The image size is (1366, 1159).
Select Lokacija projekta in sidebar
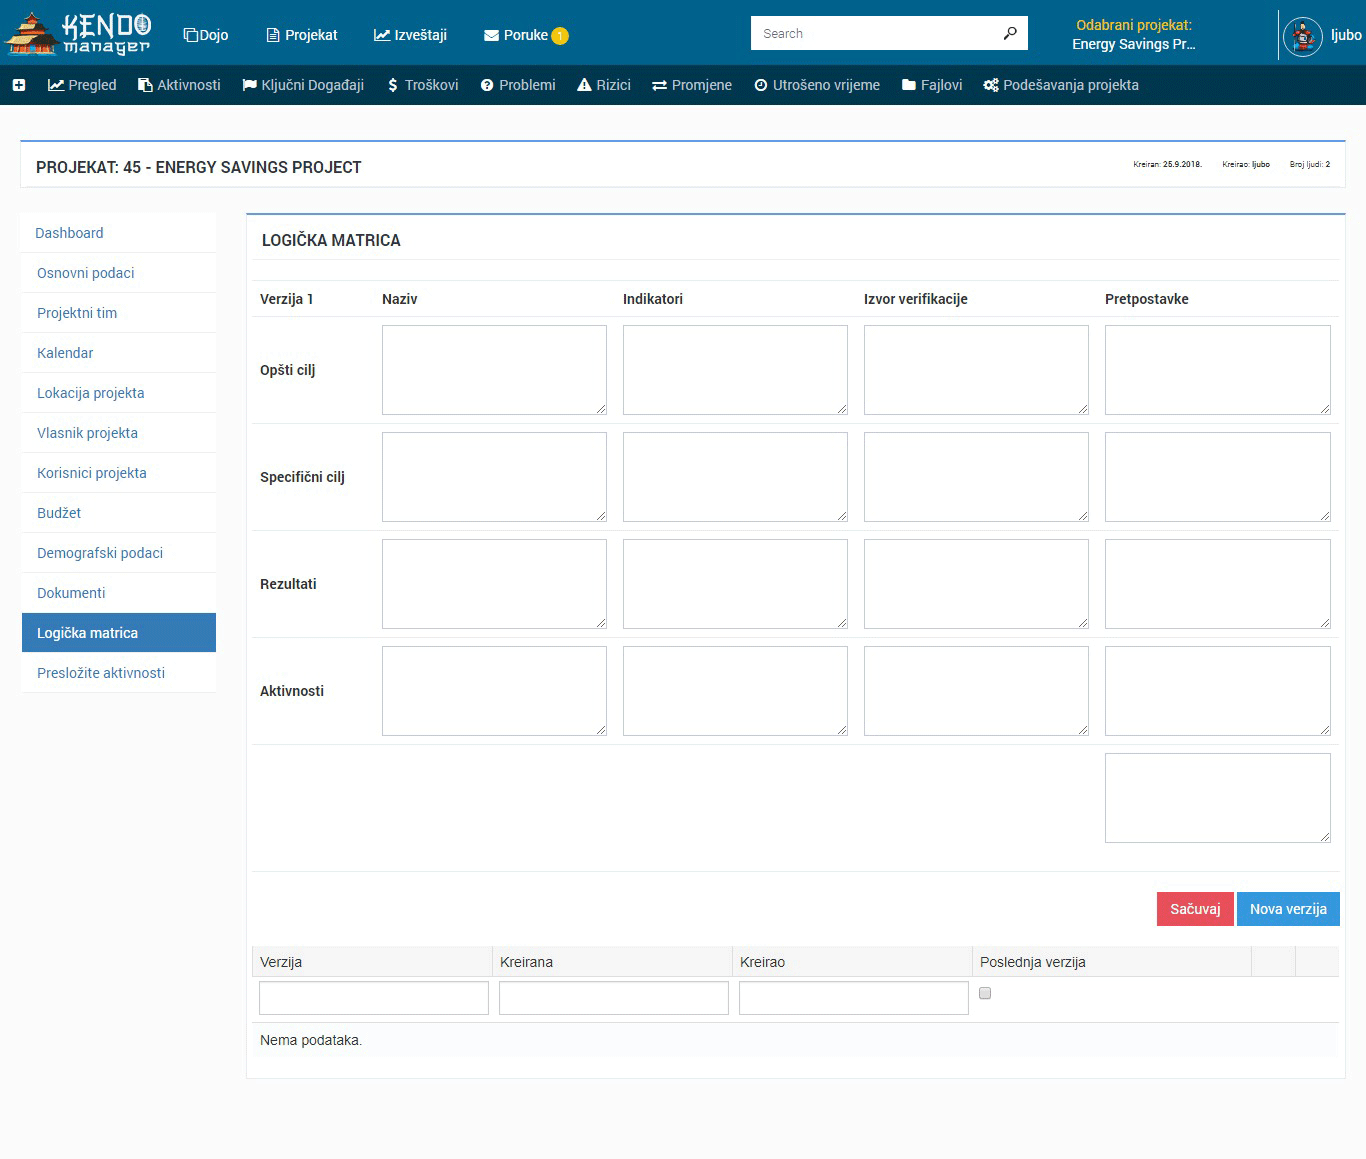tap(119, 393)
